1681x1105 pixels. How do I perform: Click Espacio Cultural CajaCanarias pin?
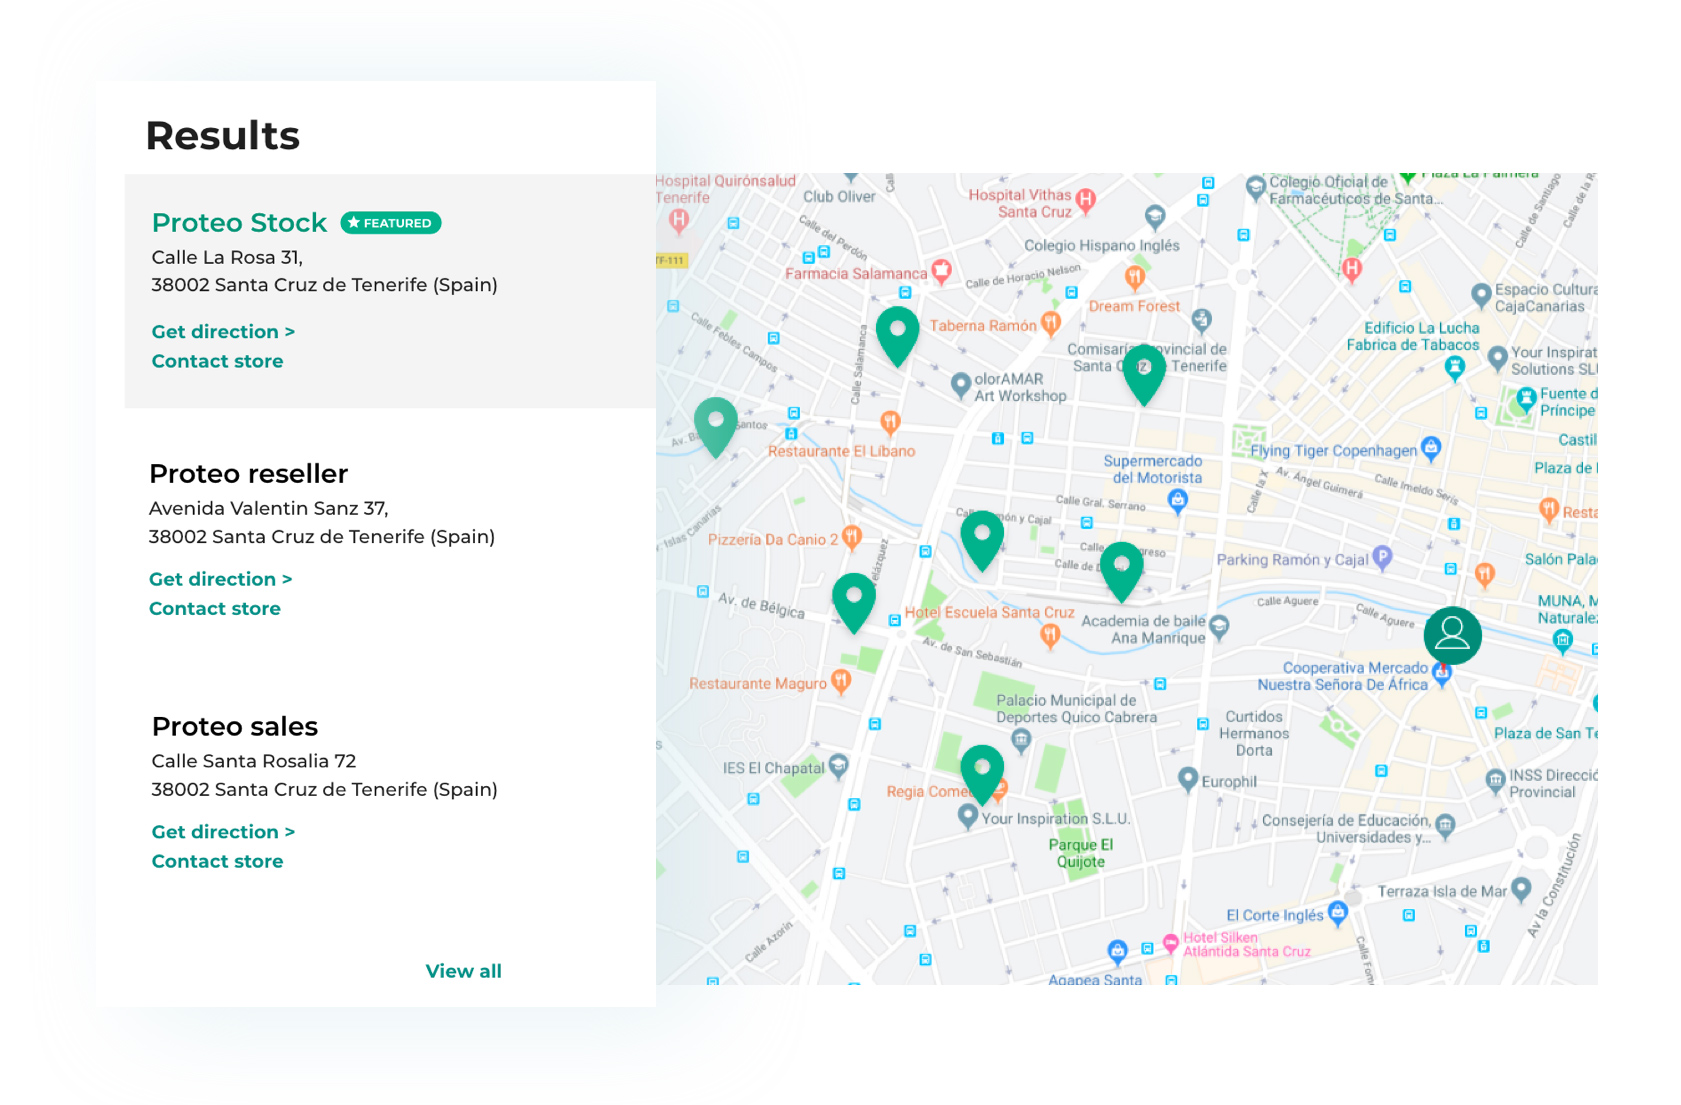[x=1482, y=294]
